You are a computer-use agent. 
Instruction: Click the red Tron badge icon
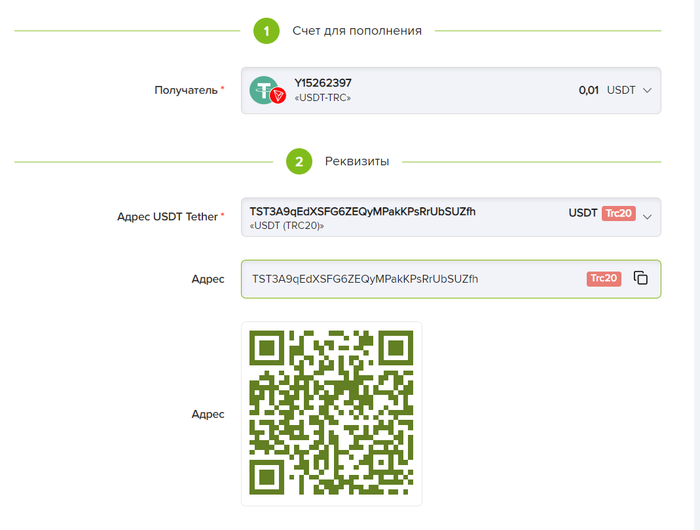click(278, 96)
